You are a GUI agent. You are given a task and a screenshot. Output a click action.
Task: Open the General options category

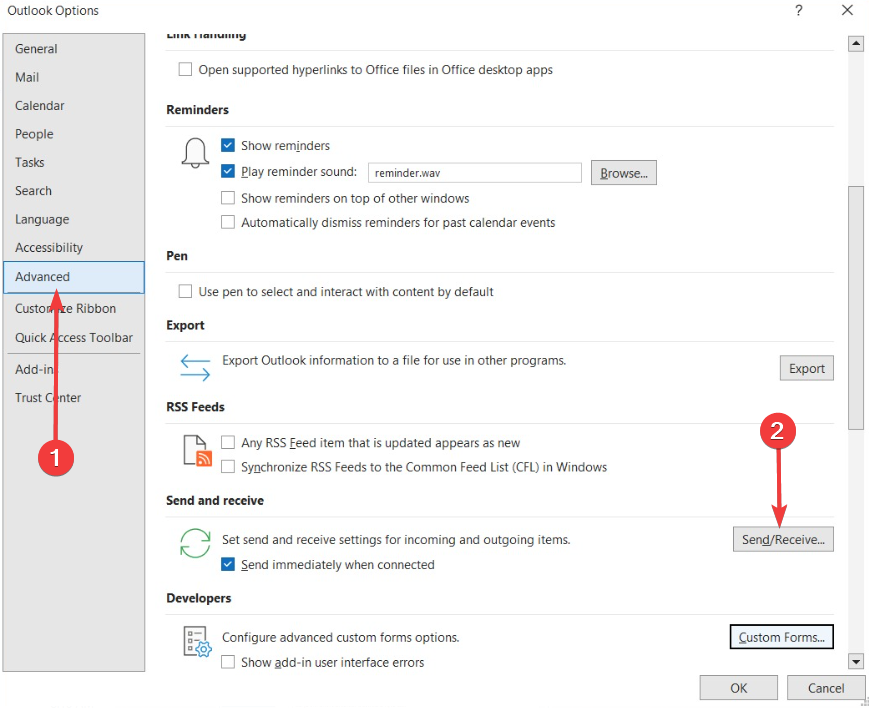[74, 49]
